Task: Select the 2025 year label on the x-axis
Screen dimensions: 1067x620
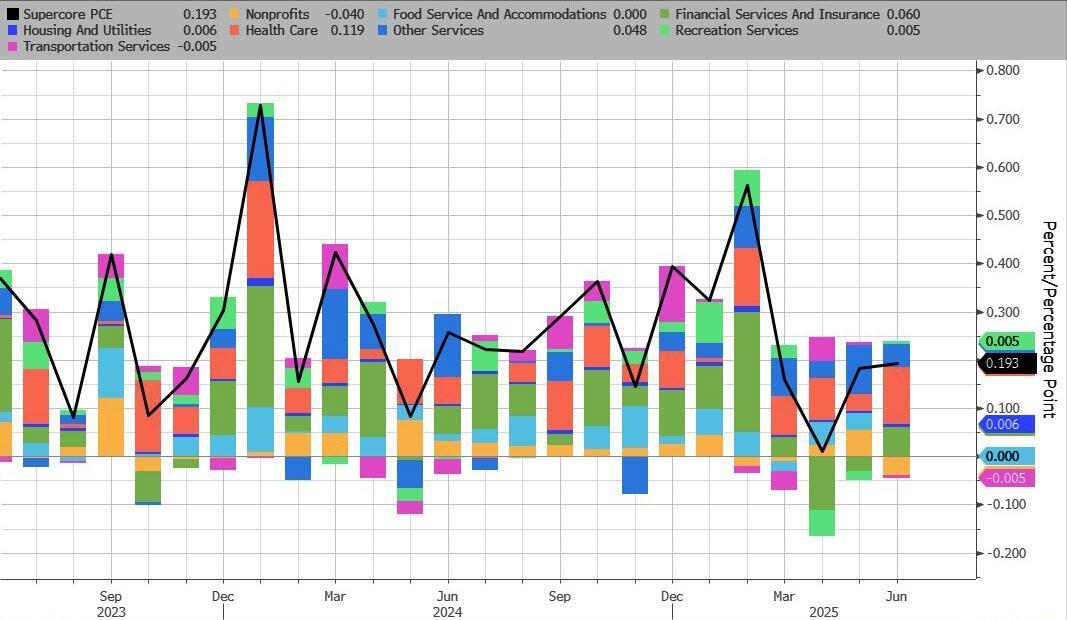Action: coord(822,611)
